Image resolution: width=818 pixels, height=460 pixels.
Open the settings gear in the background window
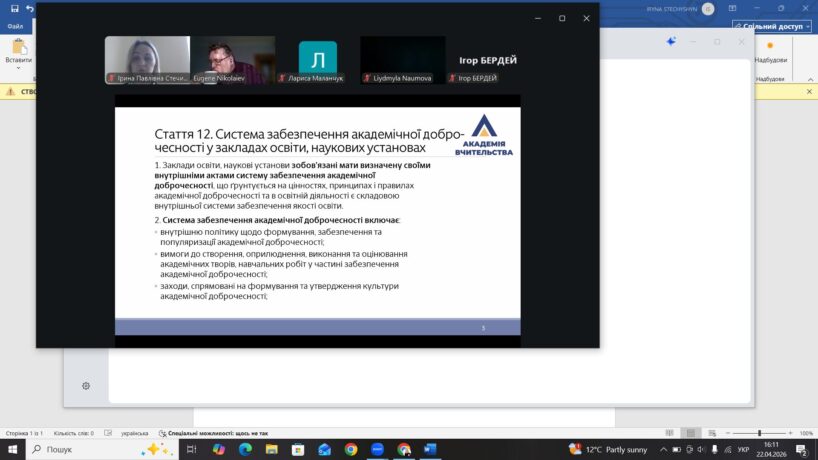(86, 385)
